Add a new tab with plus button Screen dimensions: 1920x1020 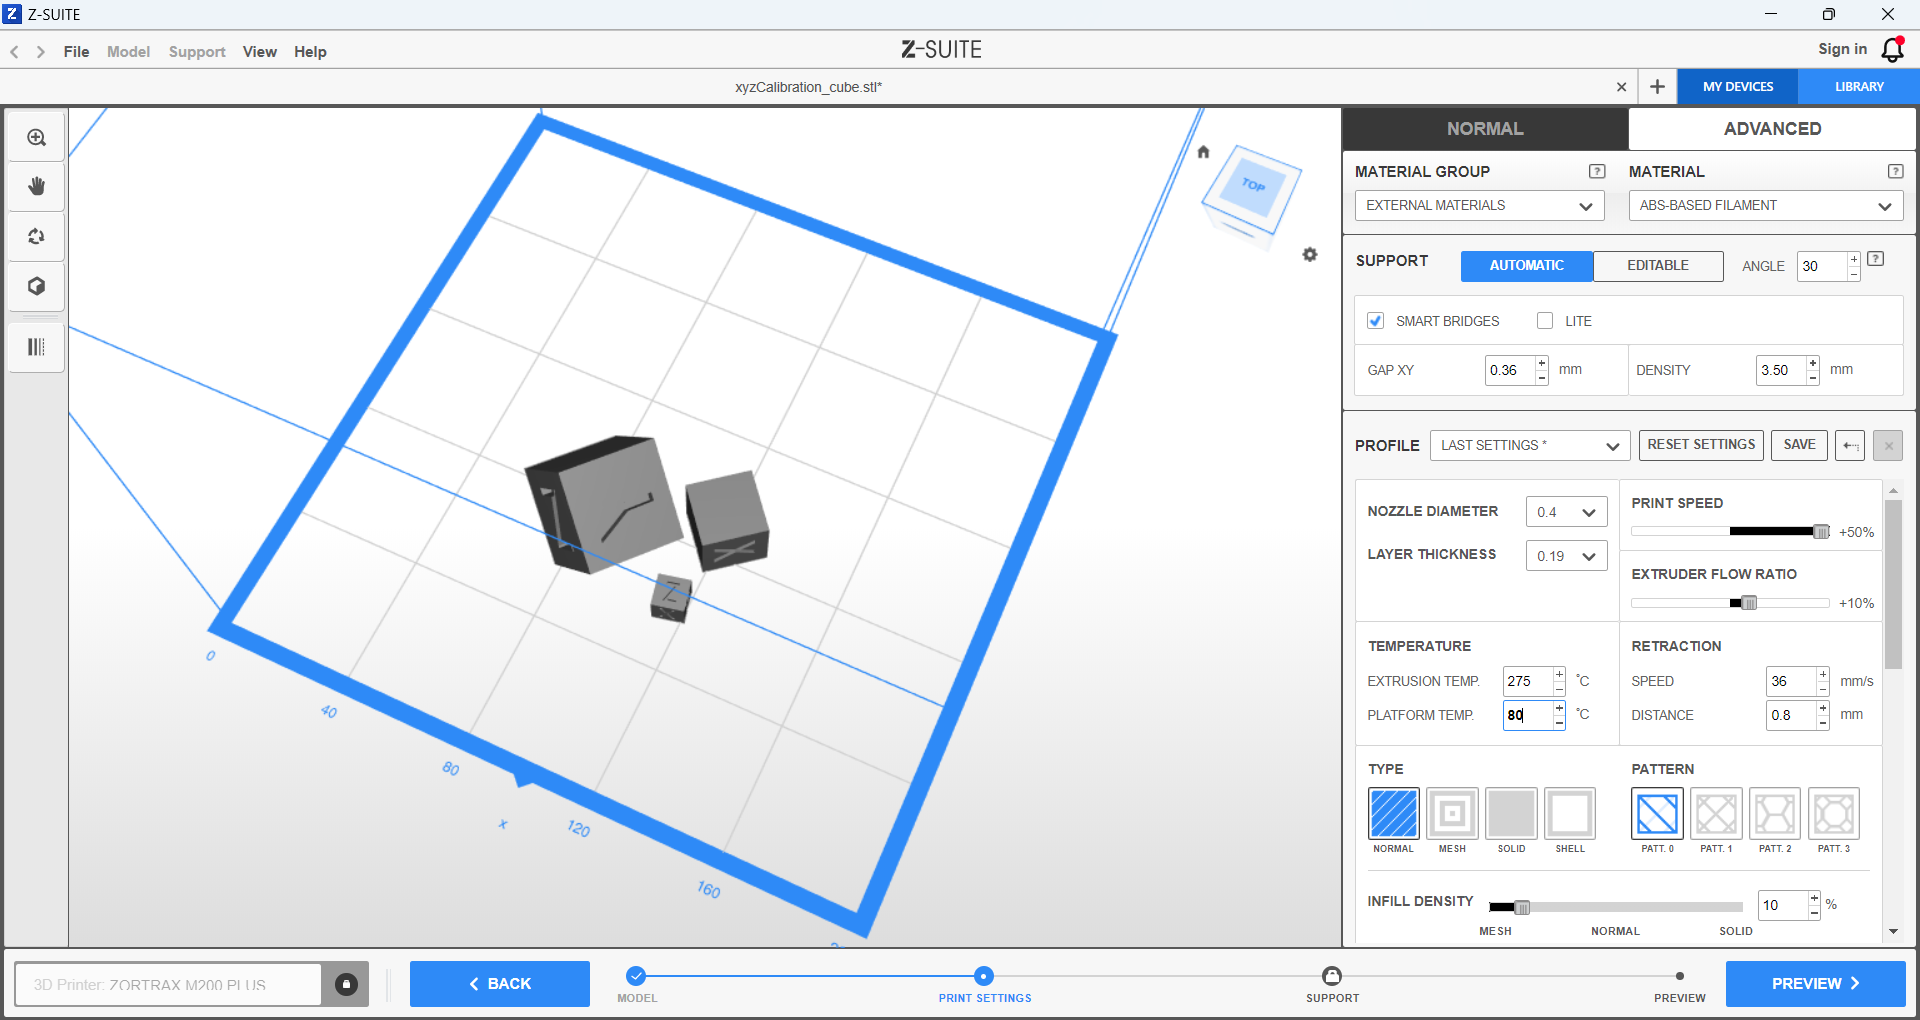click(1657, 87)
